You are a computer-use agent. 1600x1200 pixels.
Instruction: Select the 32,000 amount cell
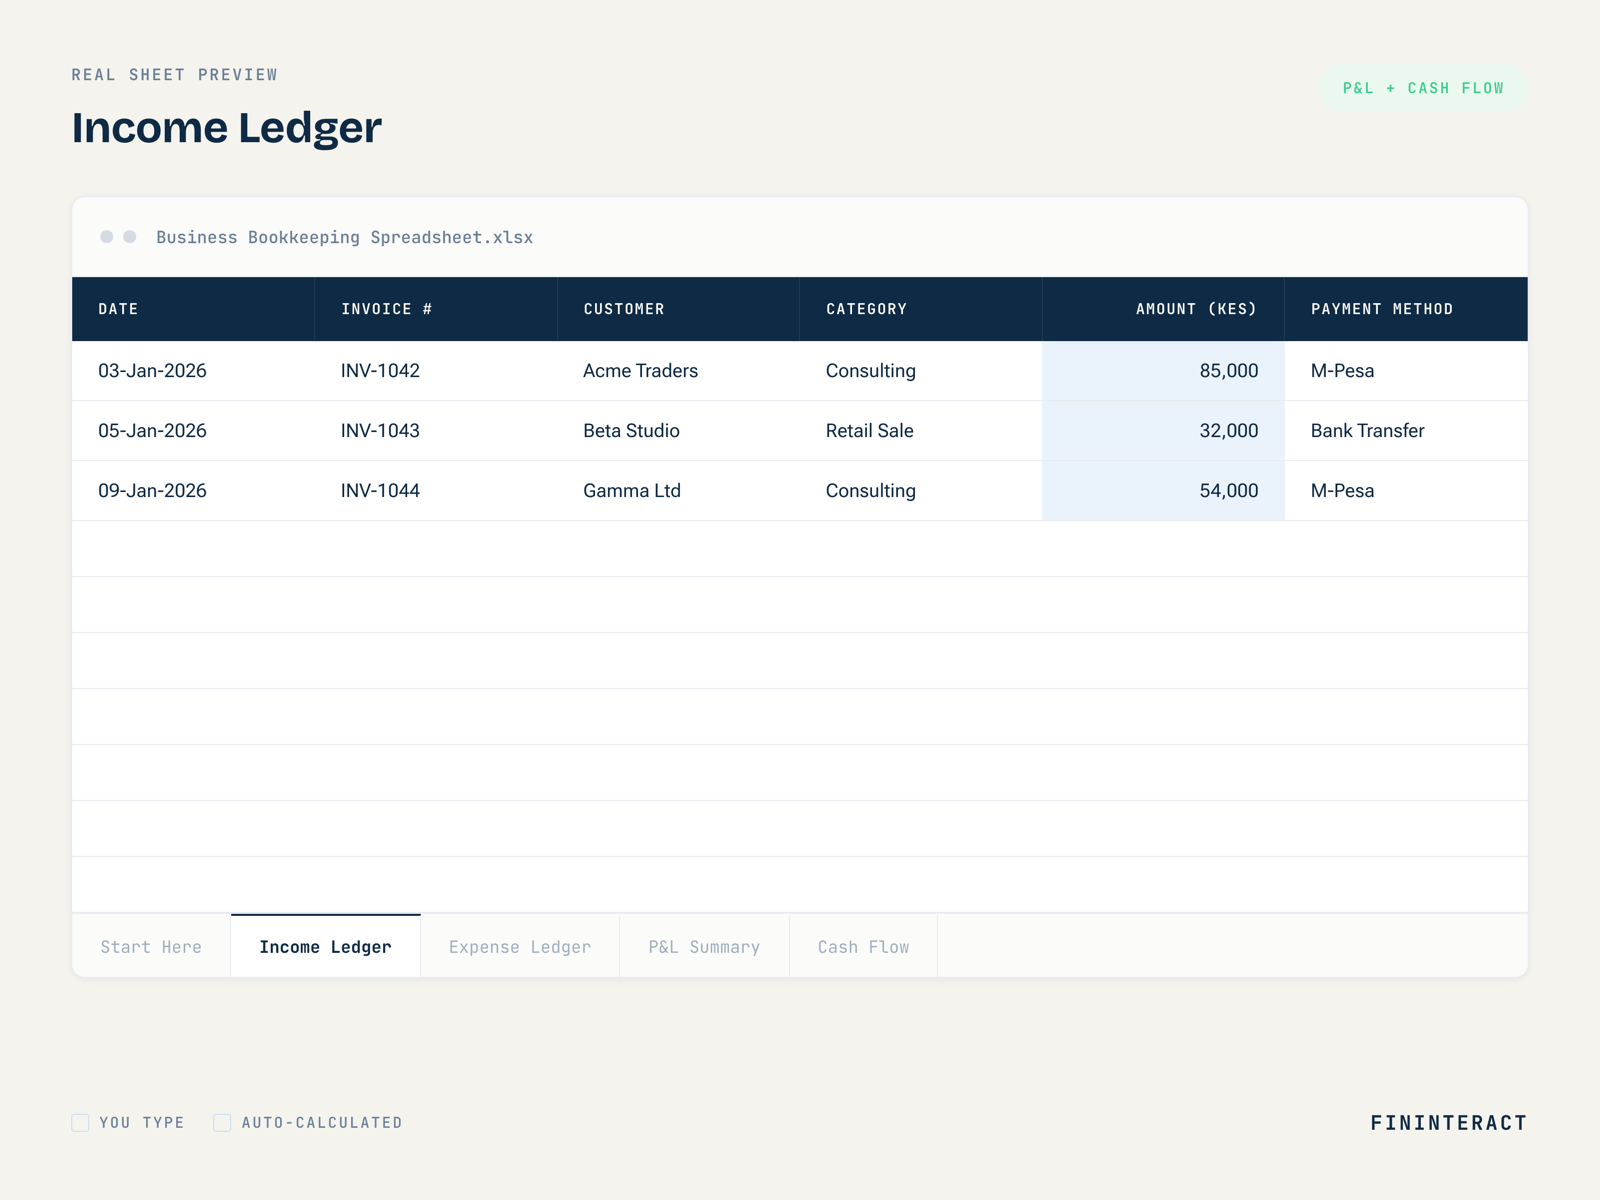(x=1163, y=431)
